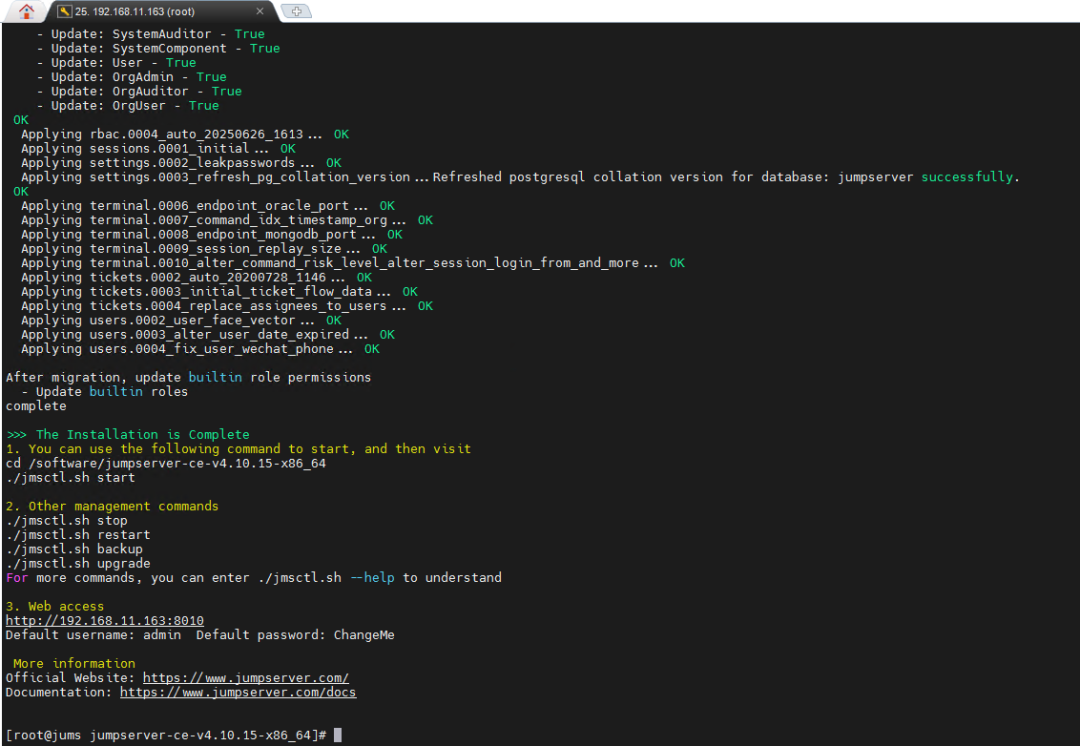Click 'Update: SystemAuditor - True' line
Viewport: 1080px width, 746px height.
click(x=151, y=34)
